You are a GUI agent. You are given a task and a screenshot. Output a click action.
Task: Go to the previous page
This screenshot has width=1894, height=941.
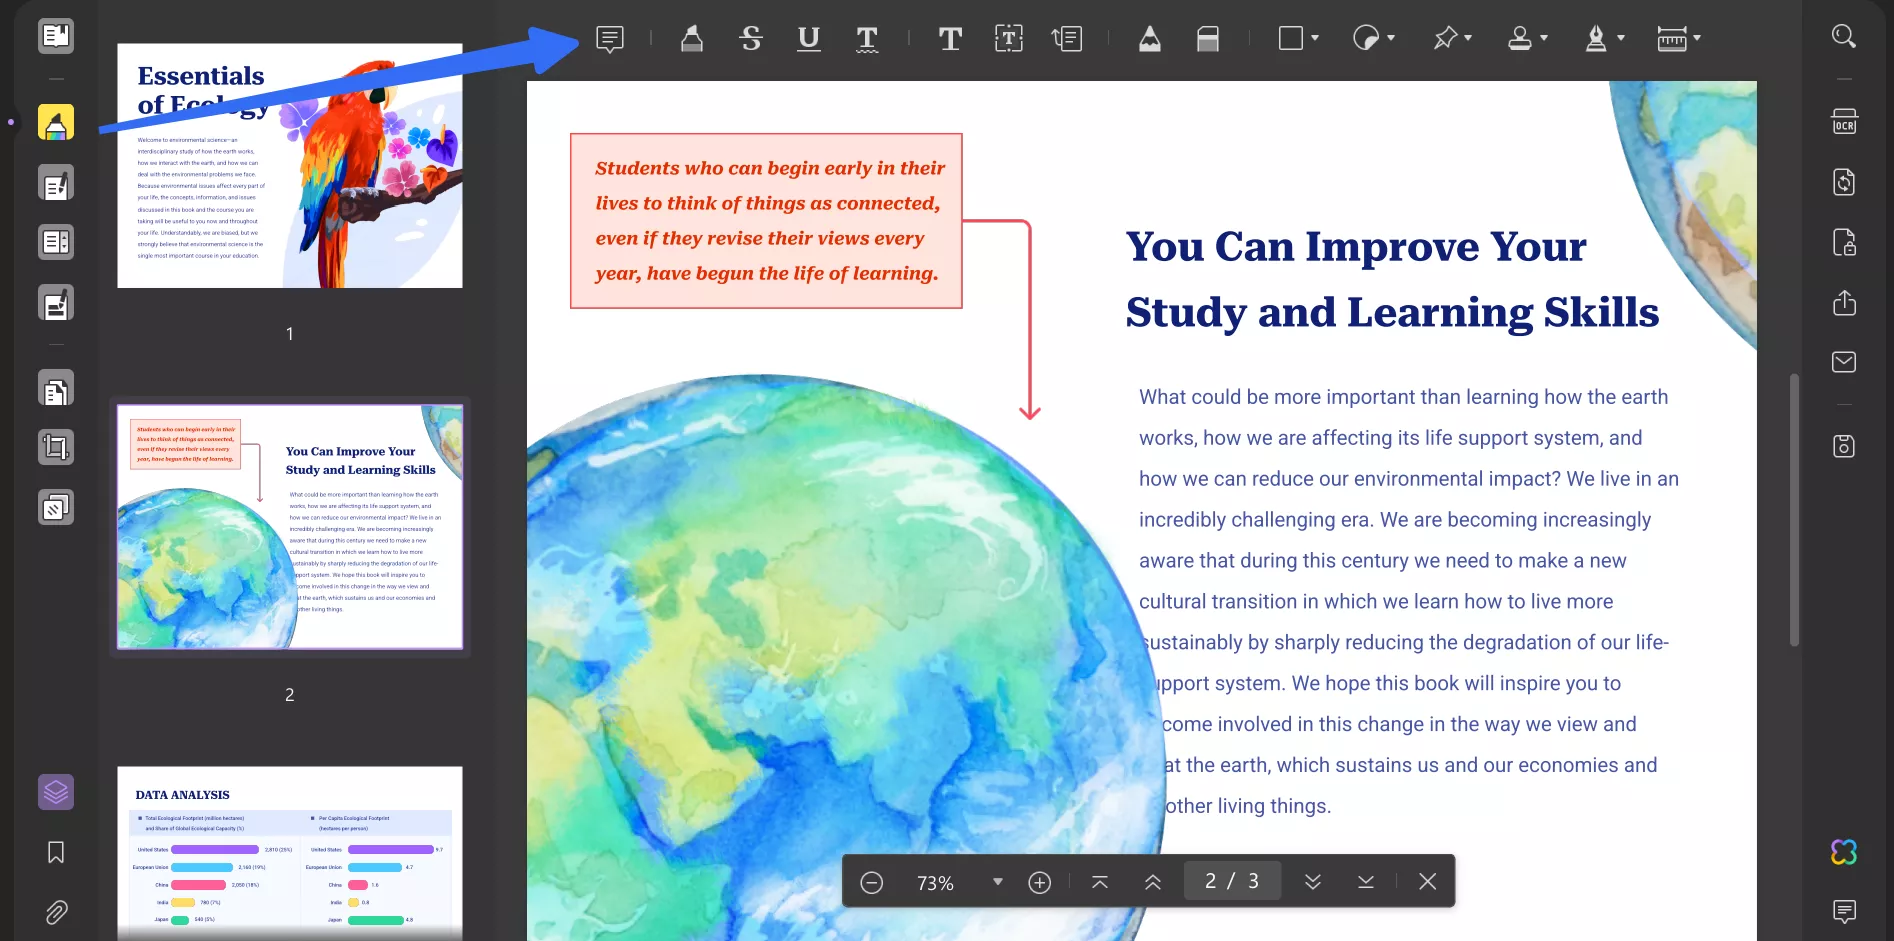[1153, 882]
